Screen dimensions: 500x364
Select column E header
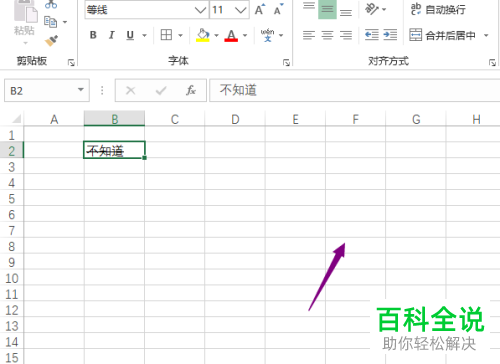[295, 119]
